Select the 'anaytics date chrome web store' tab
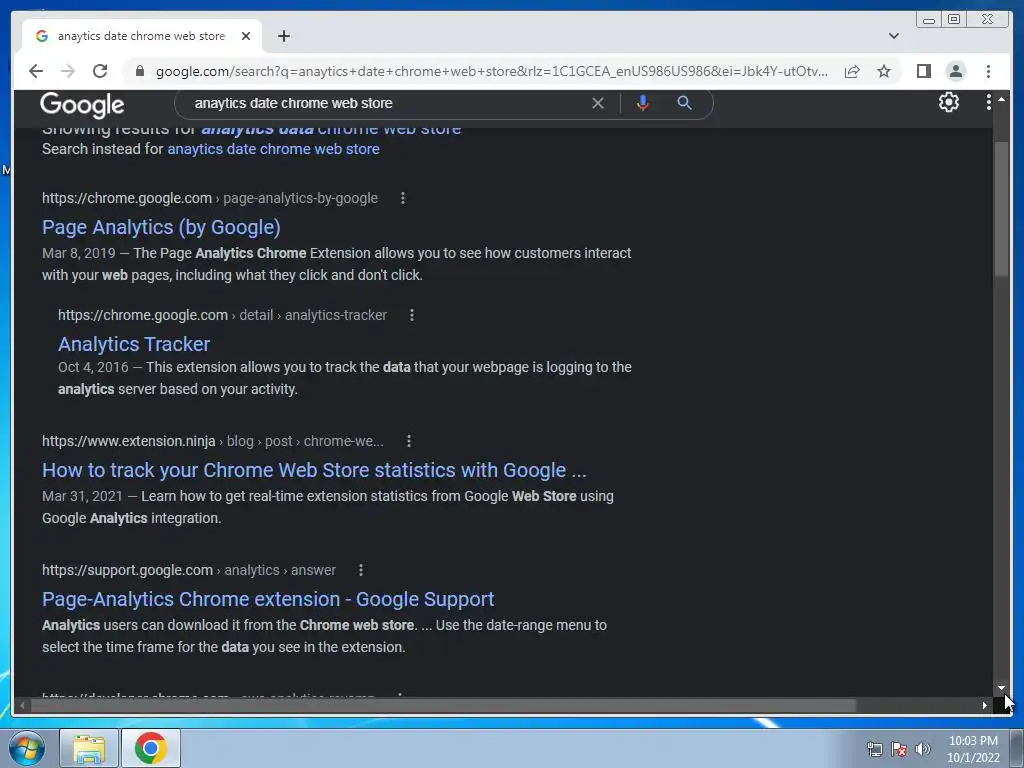Viewport: 1024px width, 768px height. (x=142, y=36)
